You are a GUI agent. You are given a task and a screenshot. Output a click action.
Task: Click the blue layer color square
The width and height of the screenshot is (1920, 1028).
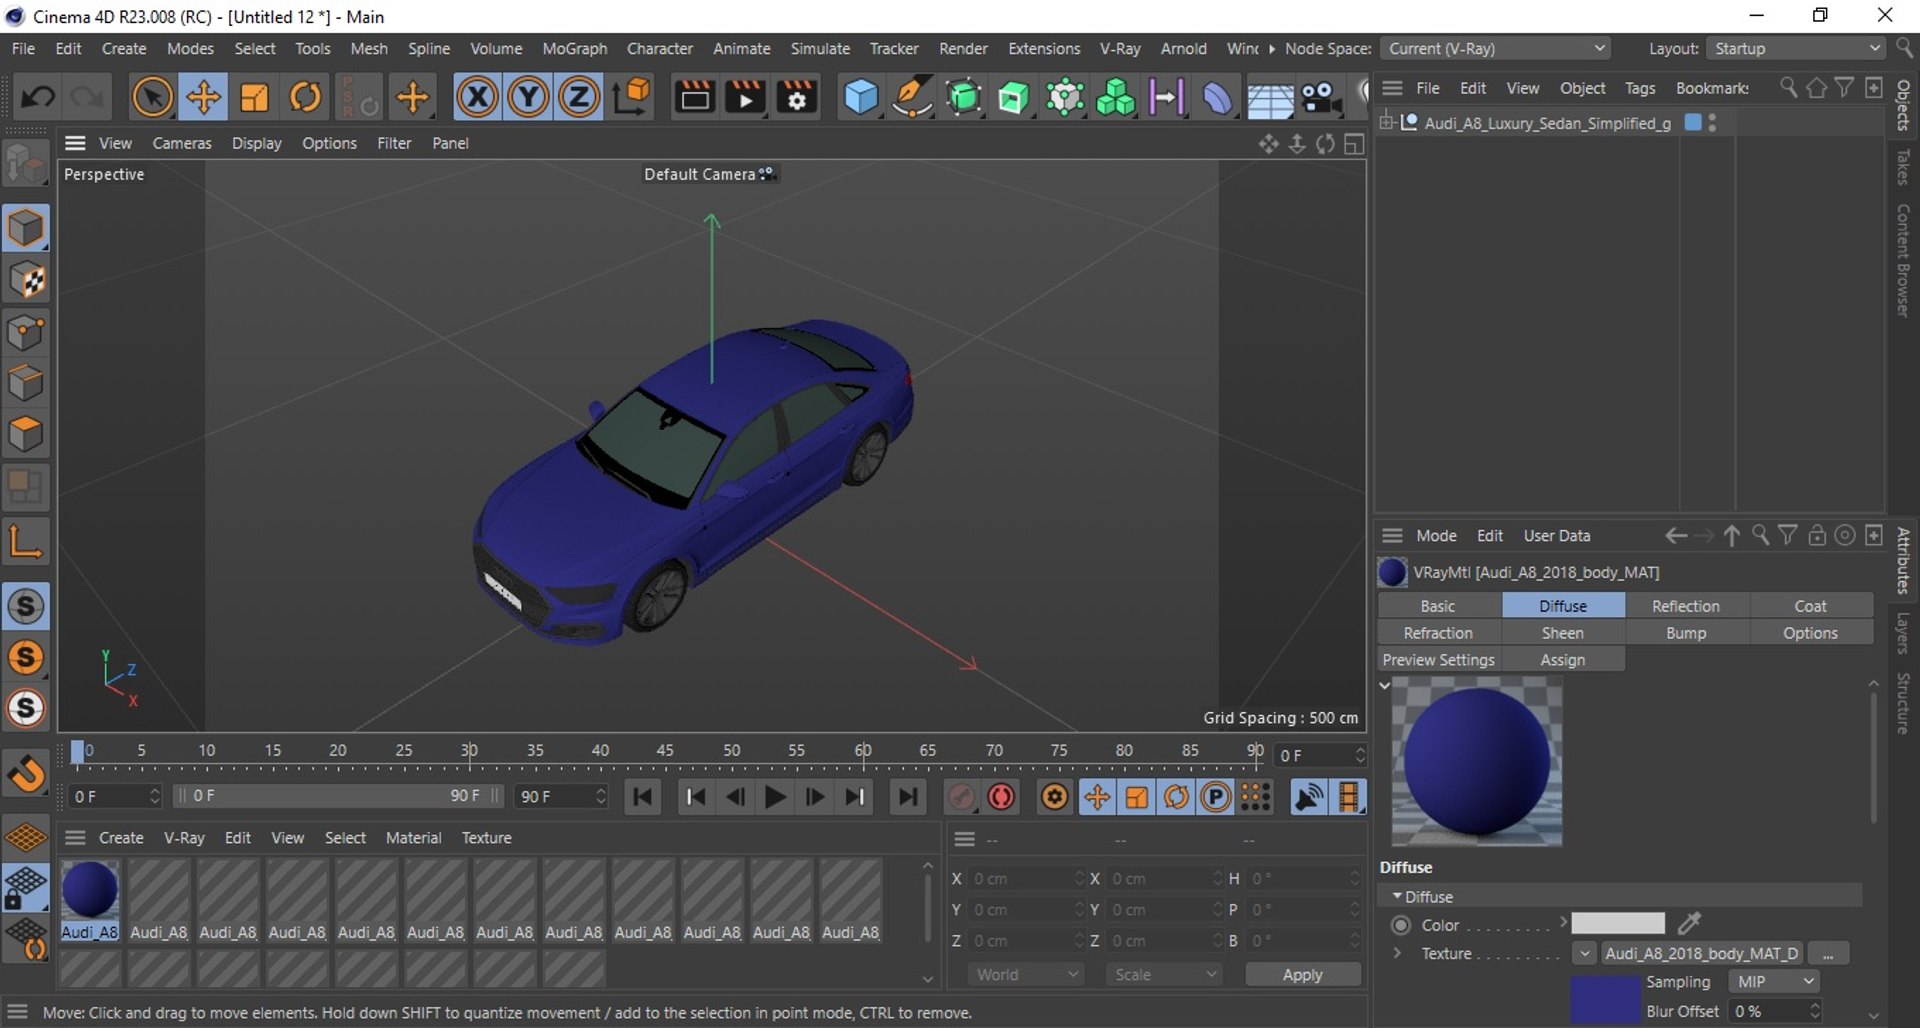pos(1693,122)
